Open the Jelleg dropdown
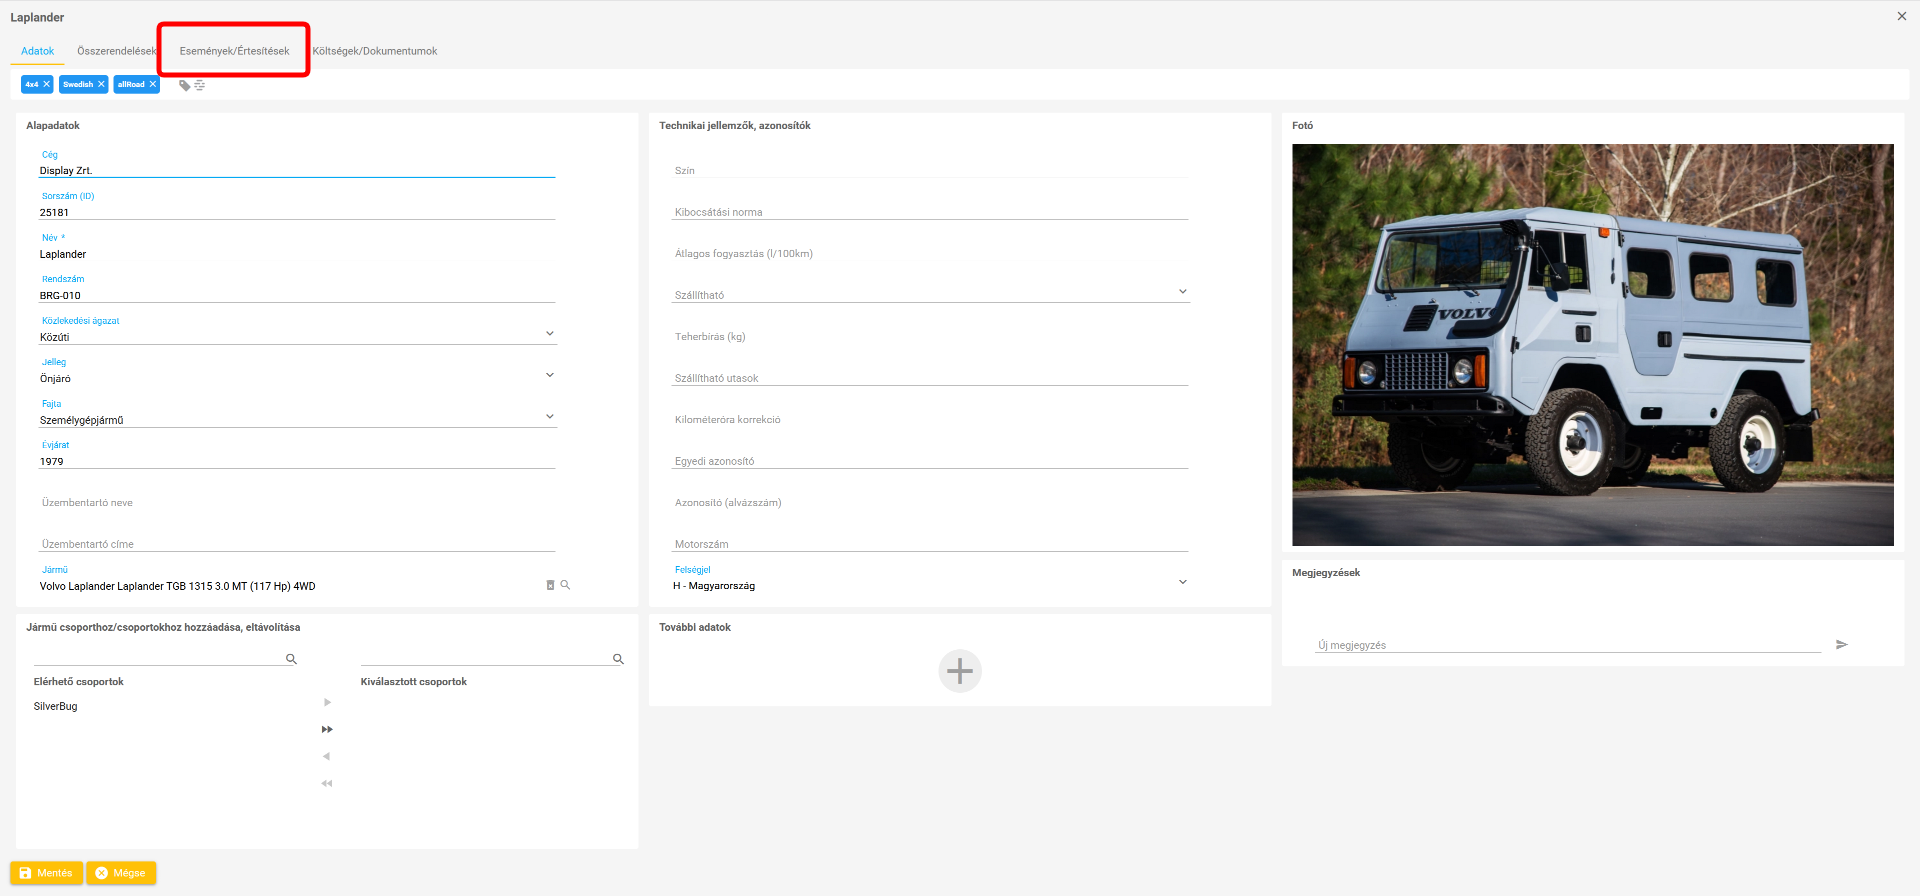The image size is (1920, 896). [x=549, y=375]
